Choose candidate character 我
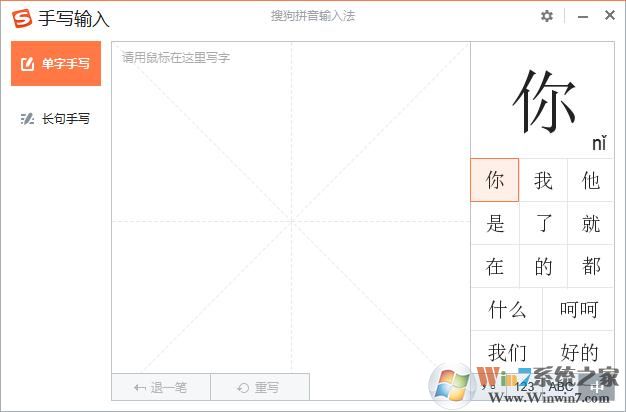The width and height of the screenshot is (626, 412). pyautogui.click(x=543, y=180)
